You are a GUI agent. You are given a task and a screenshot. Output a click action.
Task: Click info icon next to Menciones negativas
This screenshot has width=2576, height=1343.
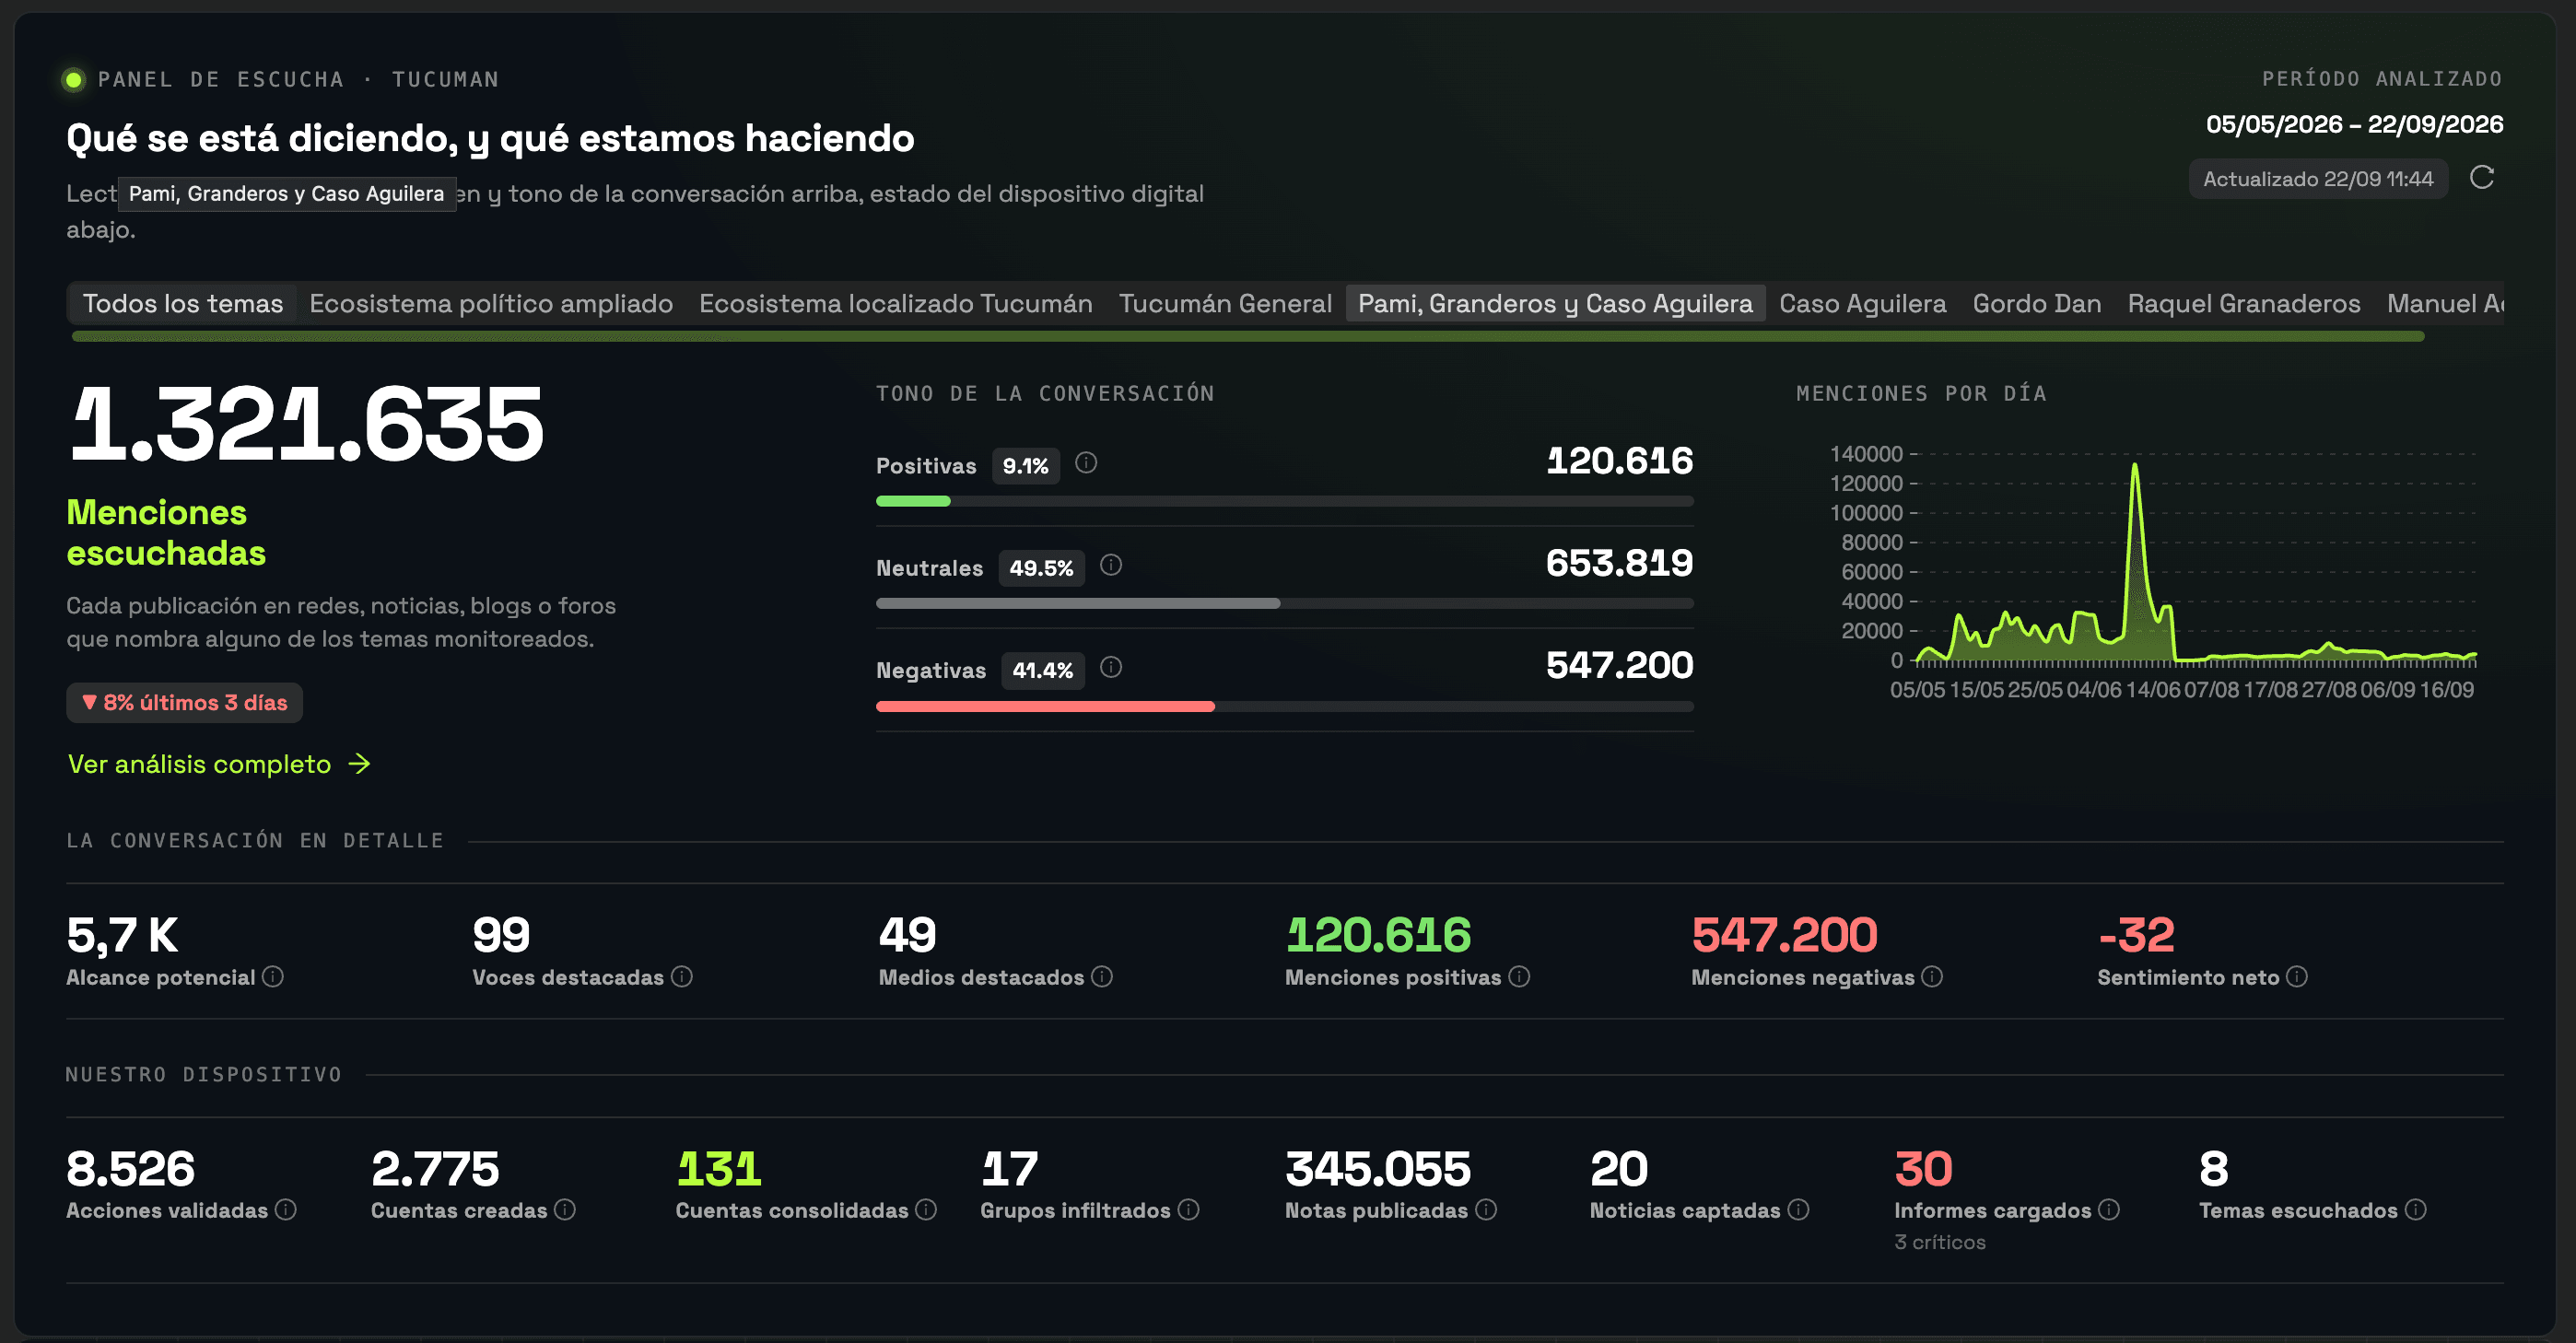1931,977
